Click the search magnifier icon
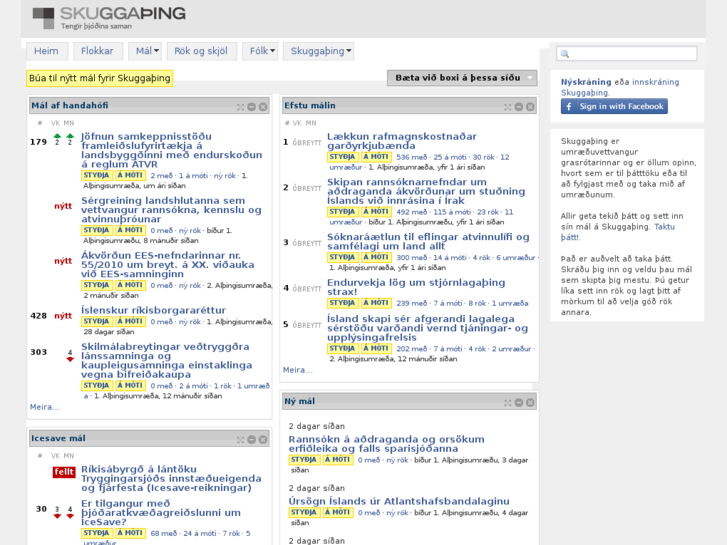The width and height of the screenshot is (727, 545). tap(565, 54)
